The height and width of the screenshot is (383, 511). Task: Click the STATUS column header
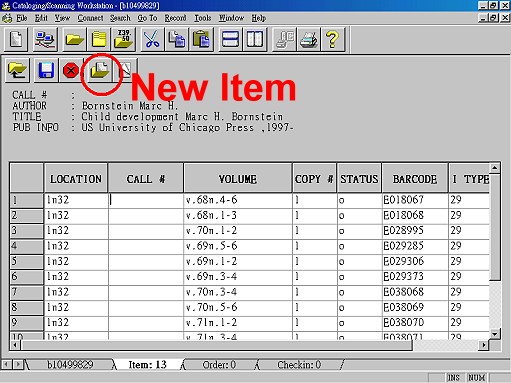point(359,179)
